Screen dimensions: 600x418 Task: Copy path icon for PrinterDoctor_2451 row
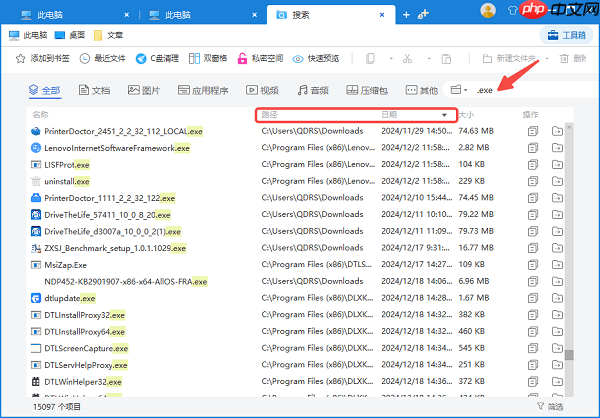533,131
